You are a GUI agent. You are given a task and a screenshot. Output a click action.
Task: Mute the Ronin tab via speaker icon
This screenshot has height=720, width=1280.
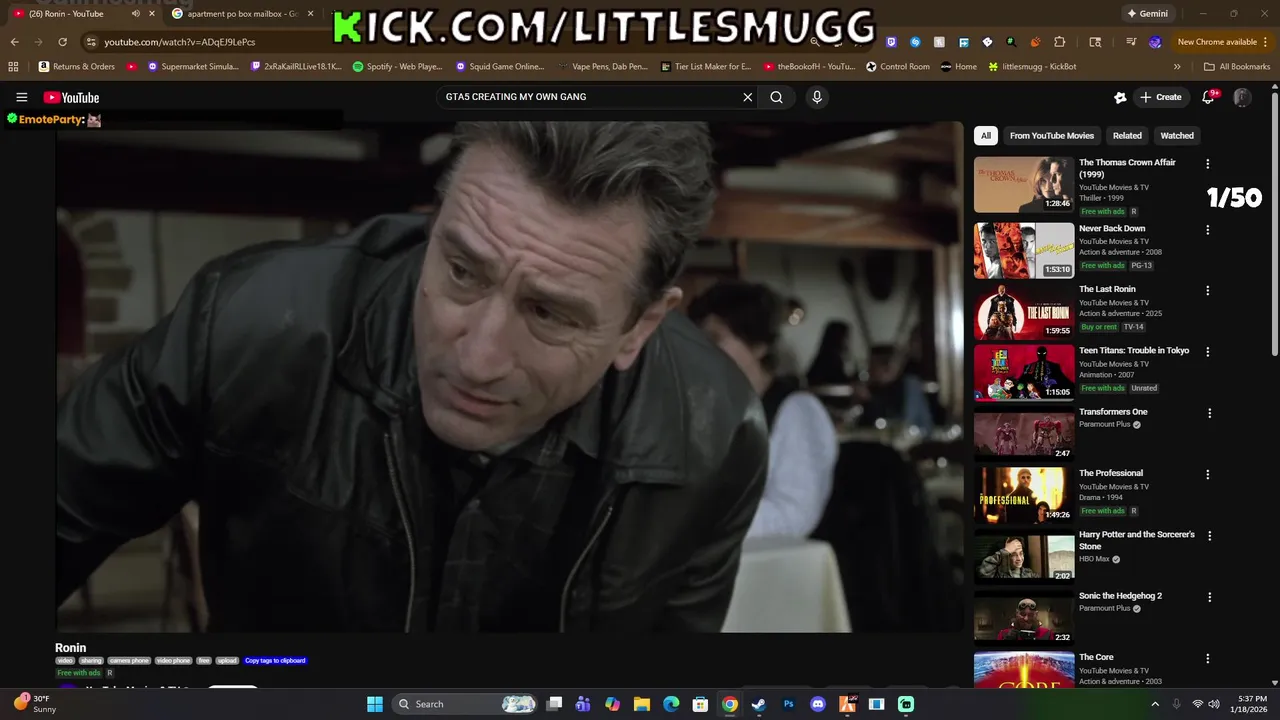[136, 14]
